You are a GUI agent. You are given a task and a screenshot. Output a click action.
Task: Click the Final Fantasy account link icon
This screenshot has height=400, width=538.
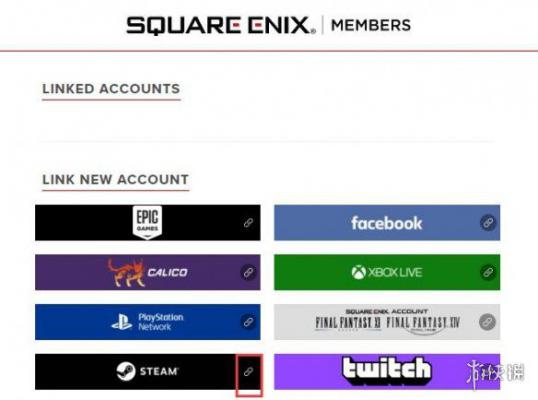pyautogui.click(x=488, y=322)
